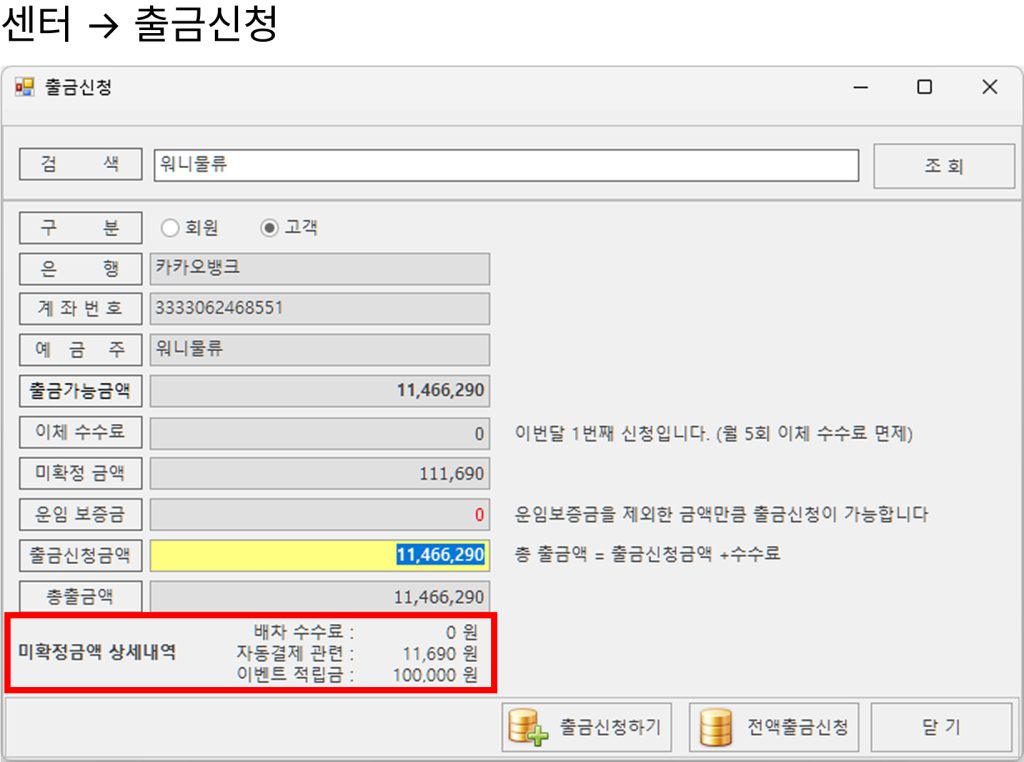
Task: Click the 계좌번호 field with account number
Action: 320,309
